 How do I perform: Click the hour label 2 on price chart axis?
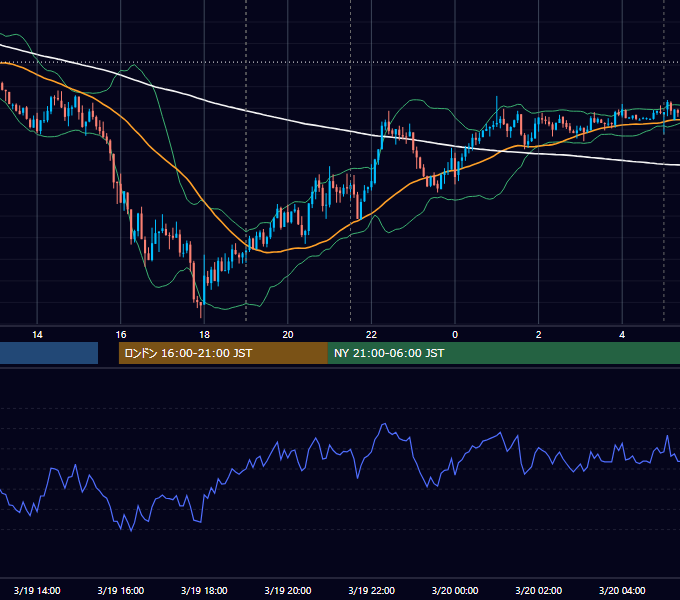(x=539, y=335)
